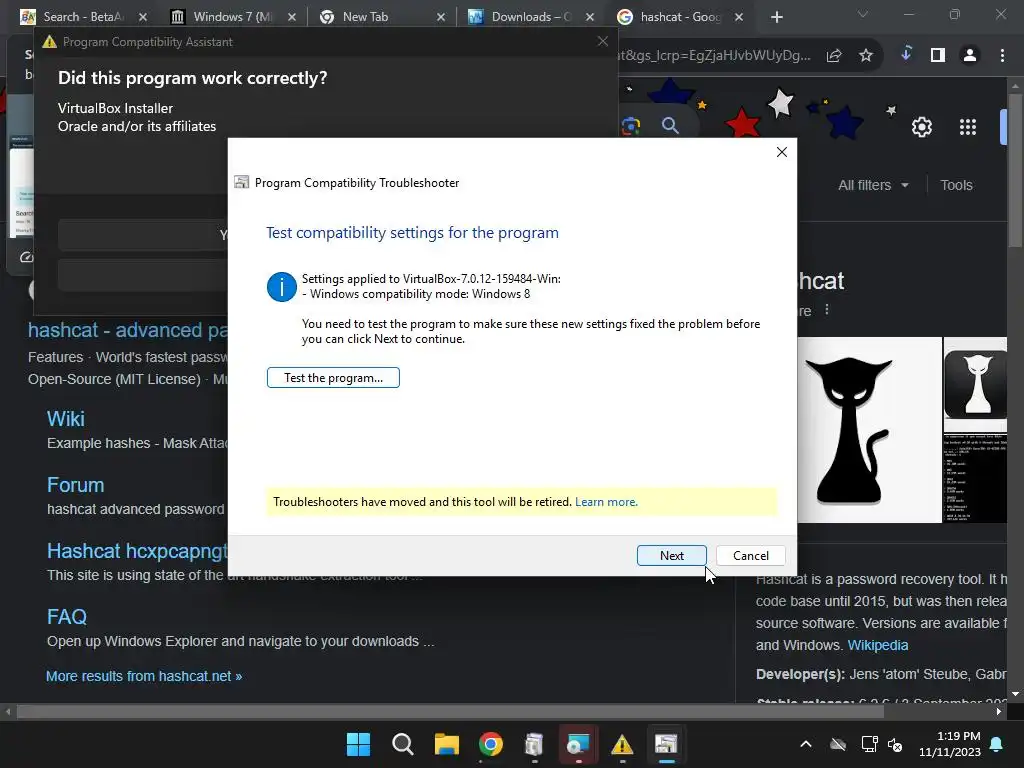Click the Tools button in Google search
The width and height of the screenshot is (1024, 768).
point(956,185)
